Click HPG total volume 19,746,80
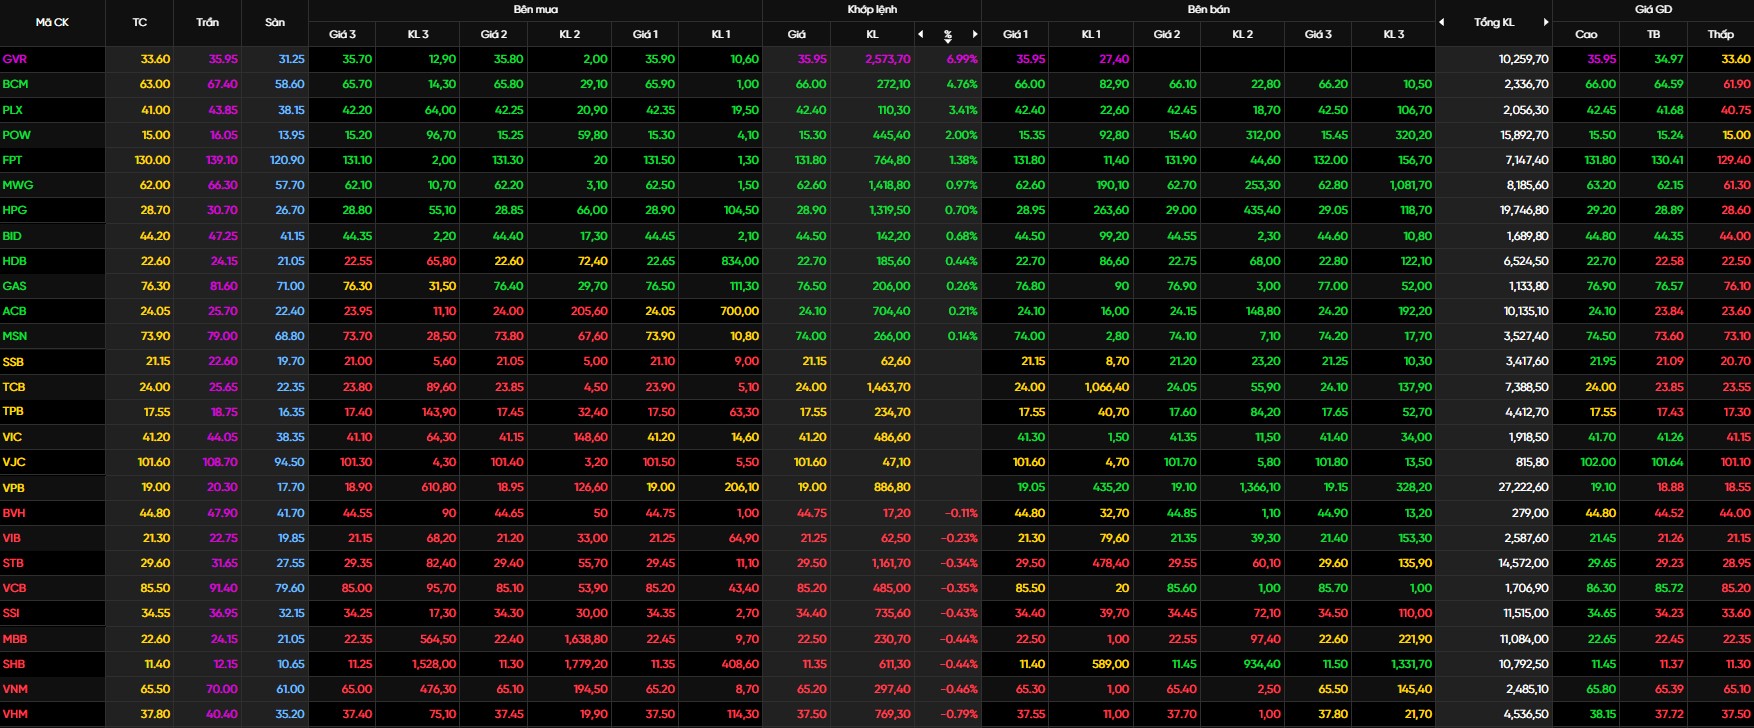 point(1524,210)
